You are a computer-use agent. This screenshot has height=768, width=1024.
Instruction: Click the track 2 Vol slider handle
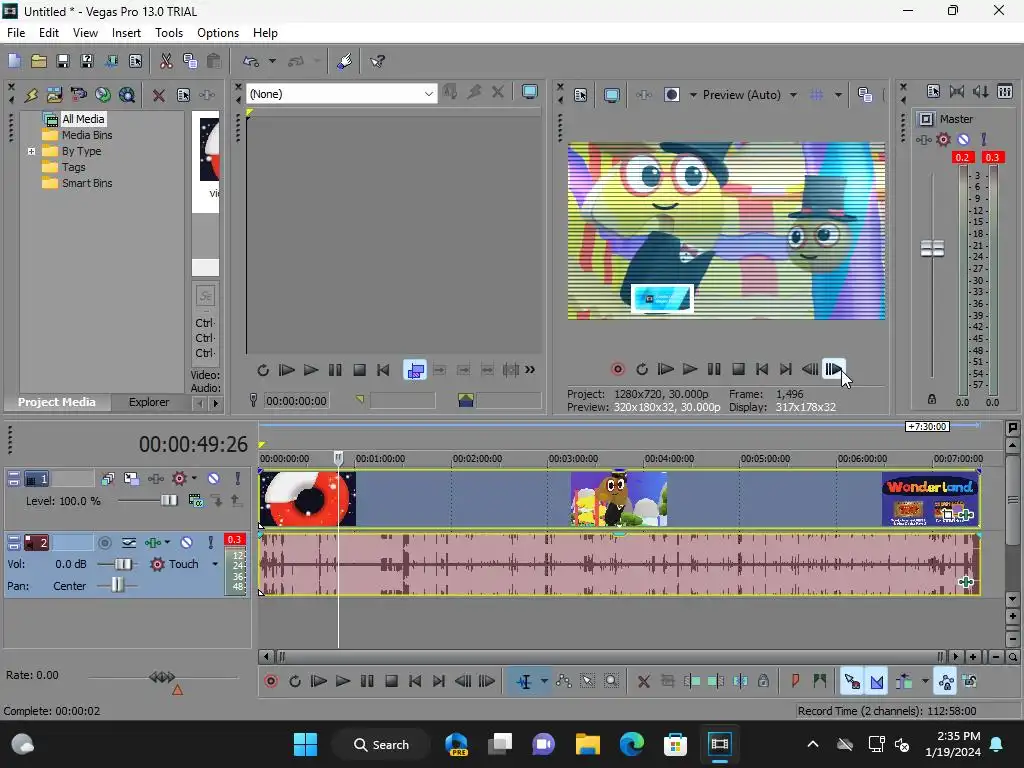coord(122,564)
